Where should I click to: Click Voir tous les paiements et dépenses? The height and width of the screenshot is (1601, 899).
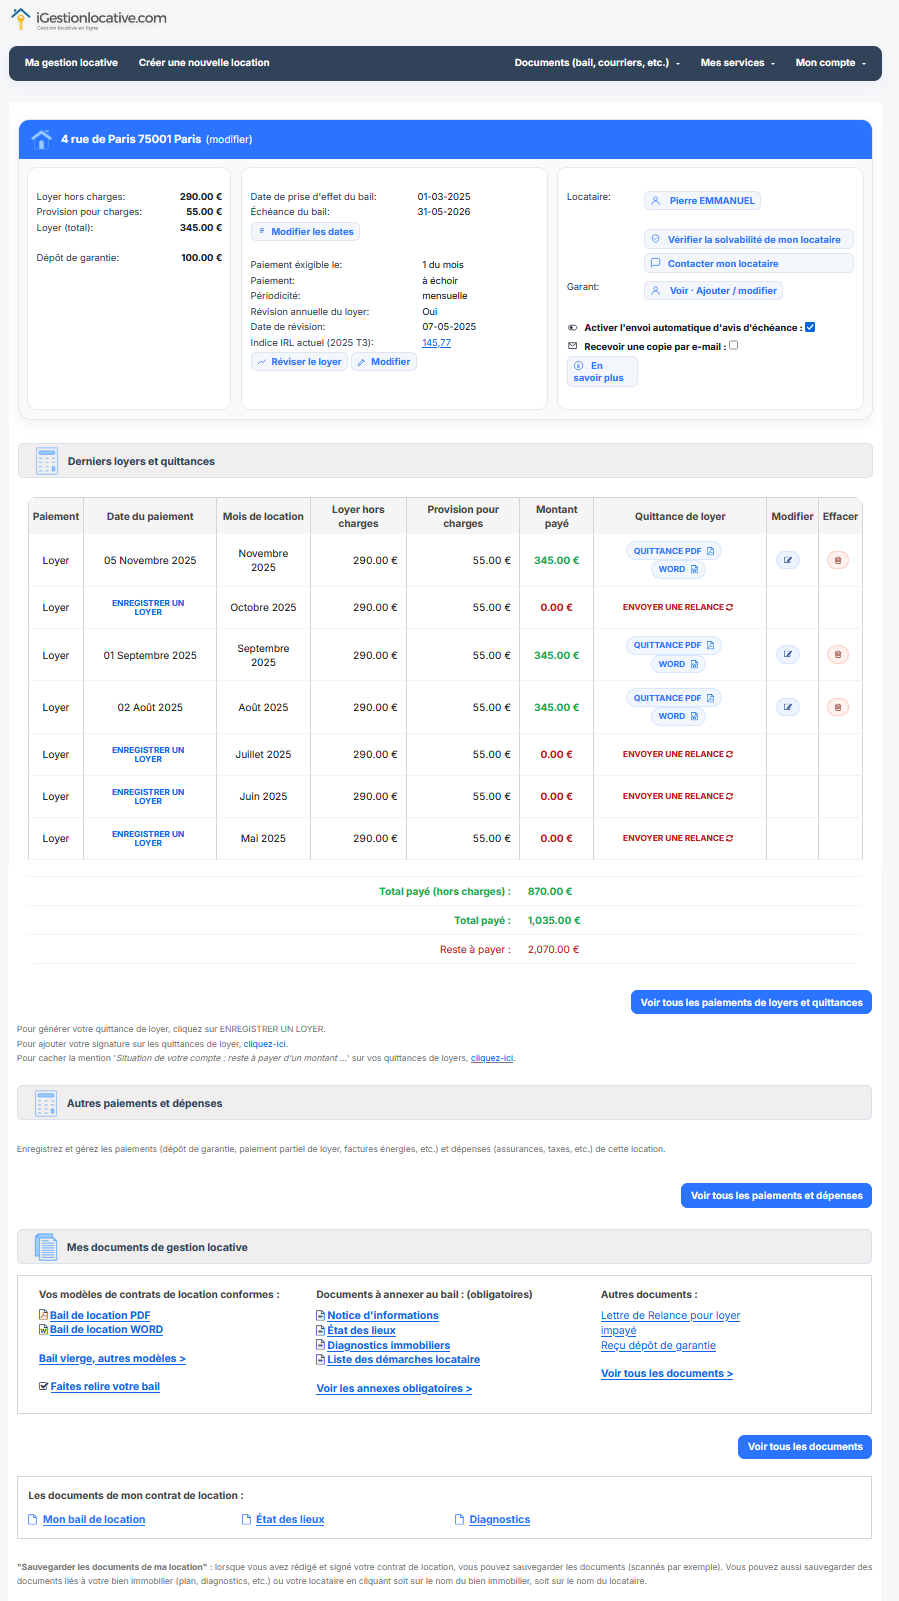(776, 1195)
